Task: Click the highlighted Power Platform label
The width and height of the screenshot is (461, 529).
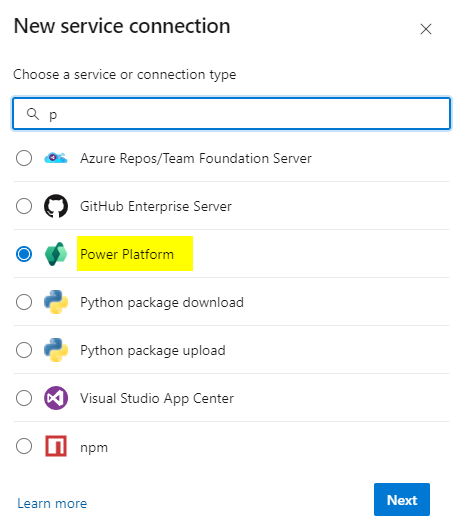Action: (x=127, y=254)
